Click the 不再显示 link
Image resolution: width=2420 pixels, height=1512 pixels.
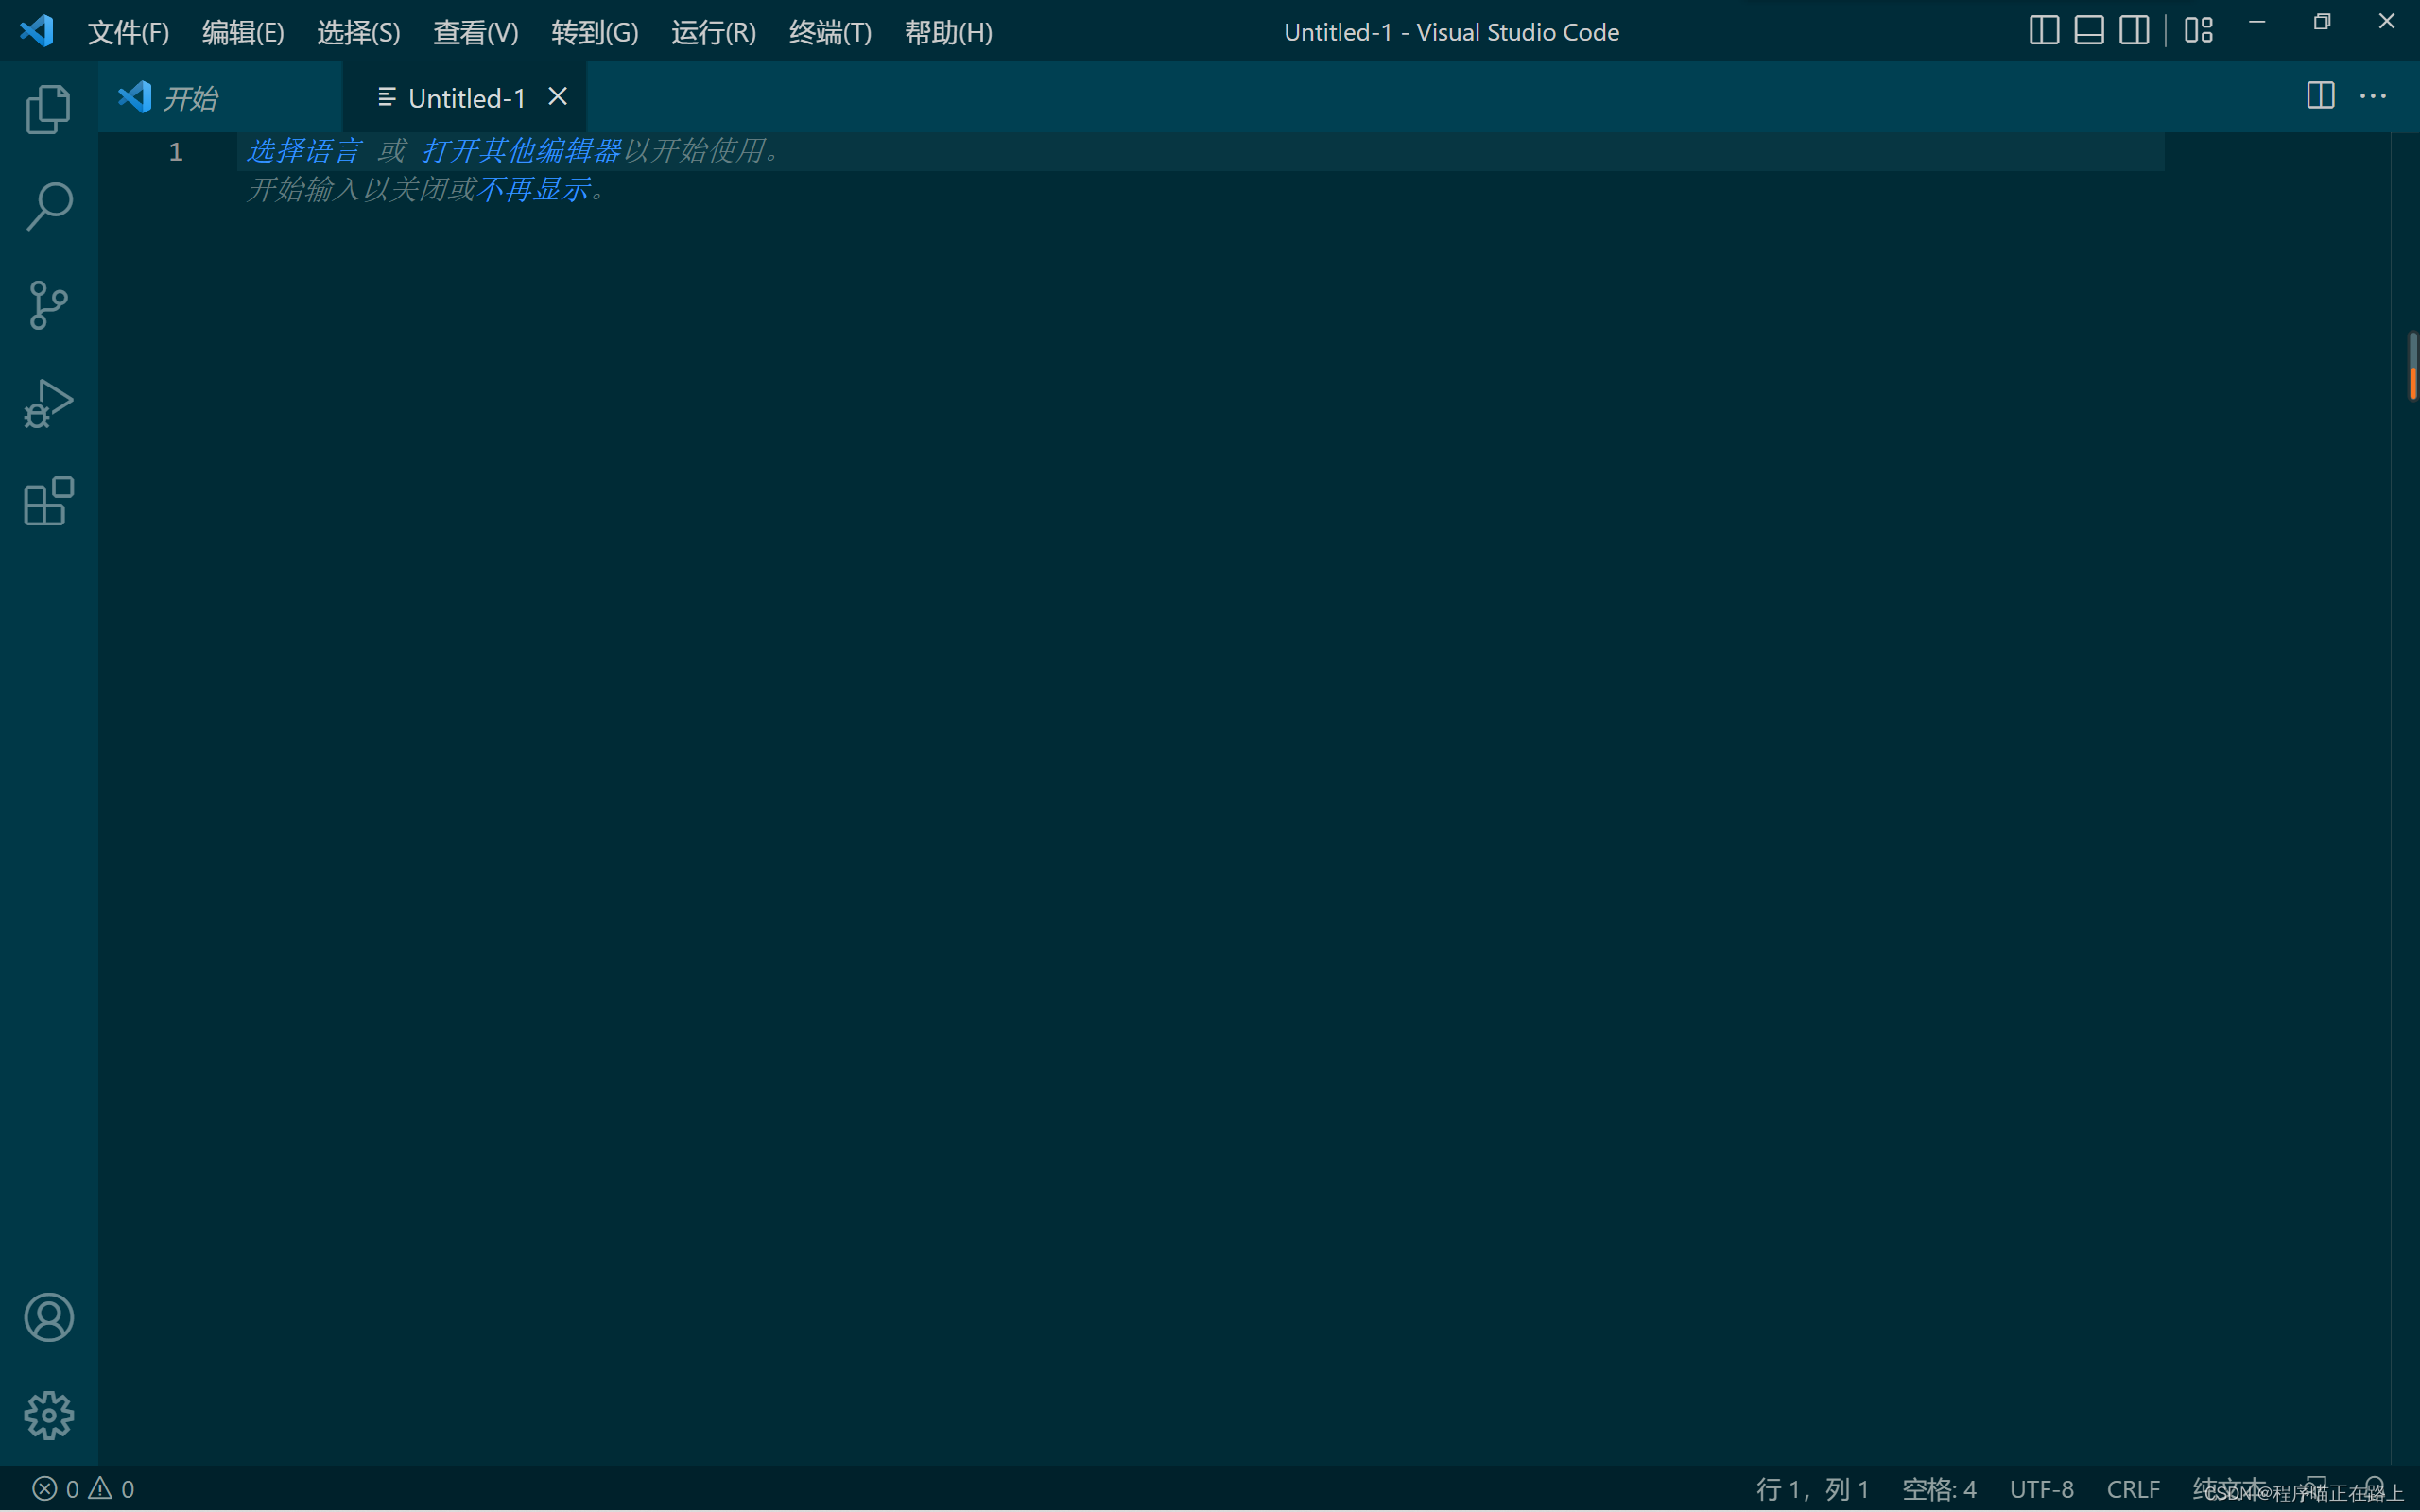(x=533, y=189)
